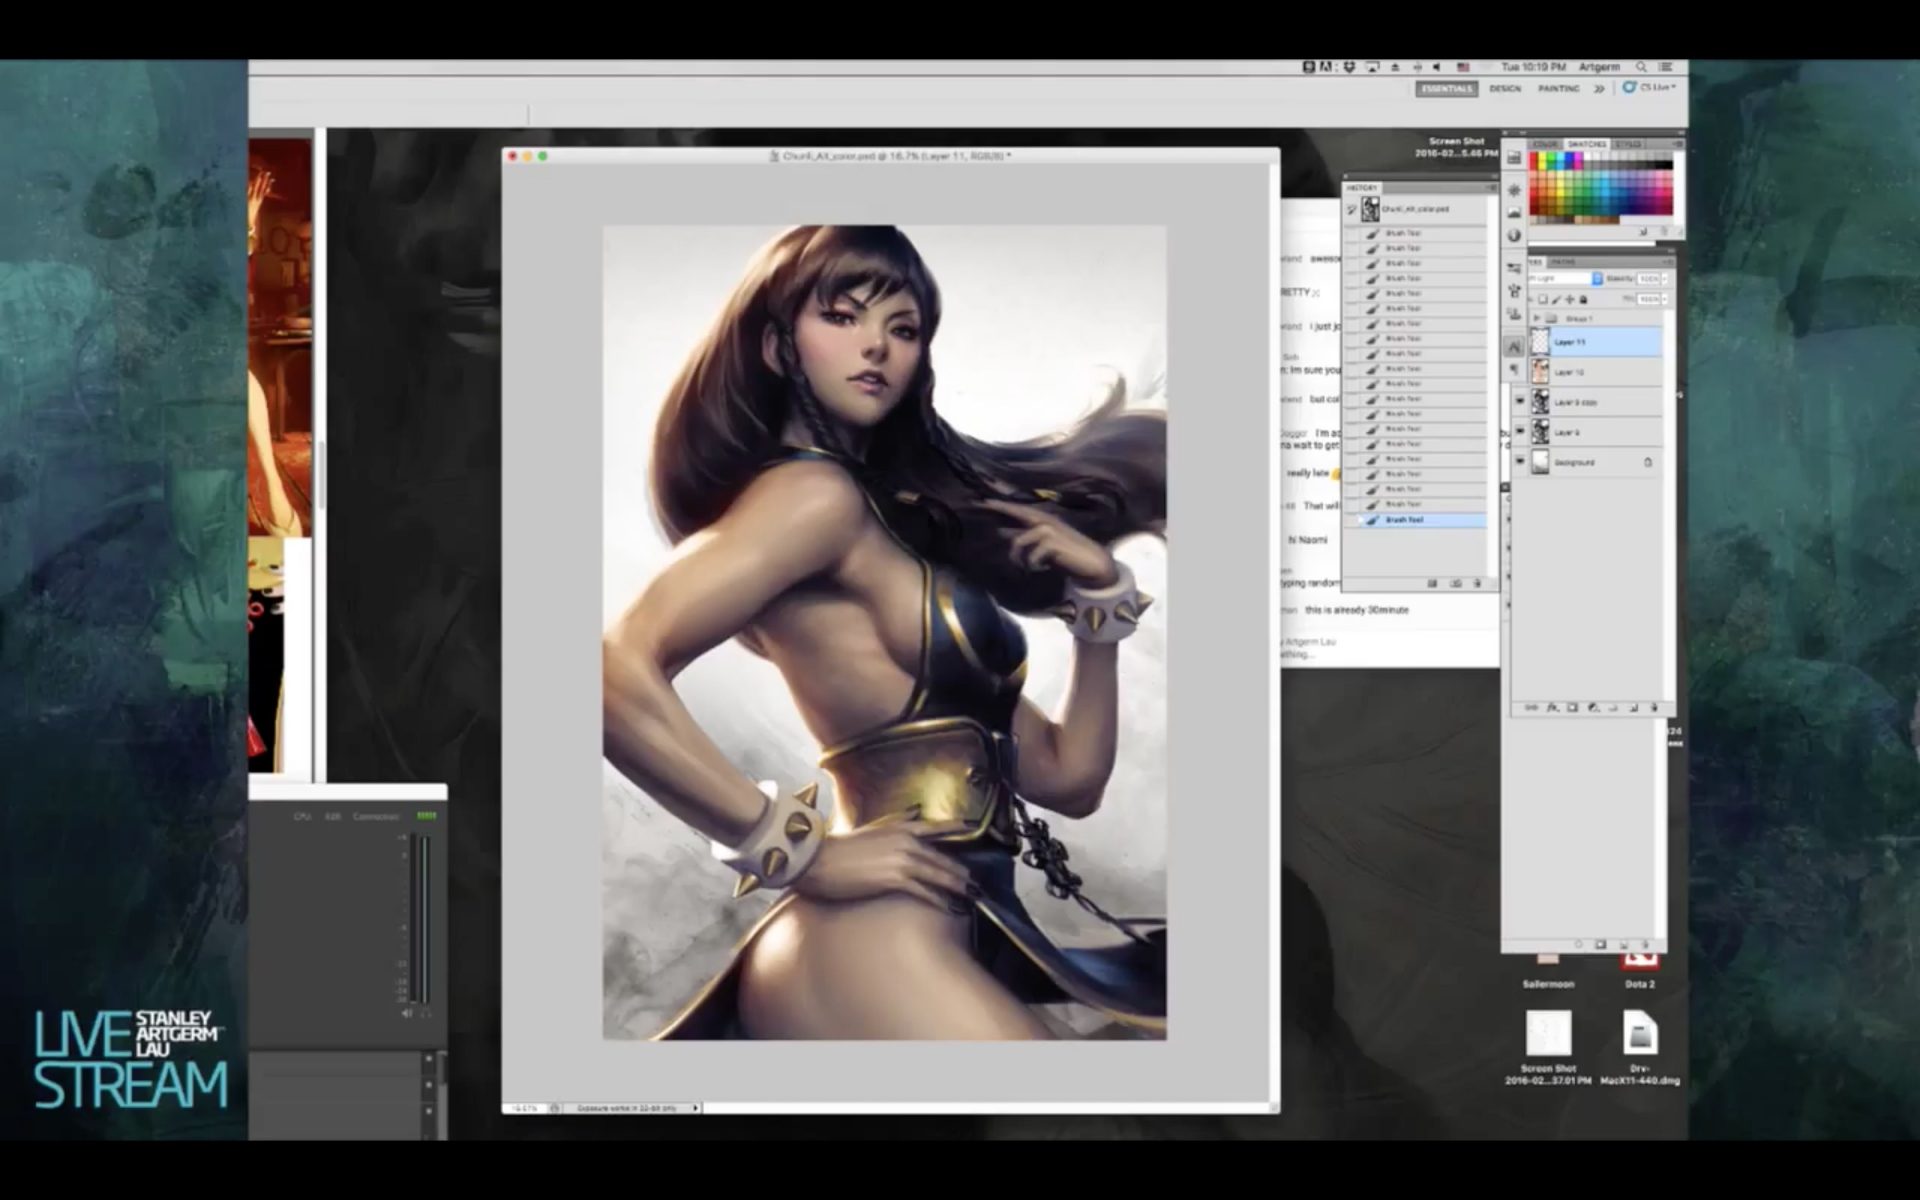Expand the Group 1 layer group
Viewport: 1920px width, 1200px height.
(1536, 318)
